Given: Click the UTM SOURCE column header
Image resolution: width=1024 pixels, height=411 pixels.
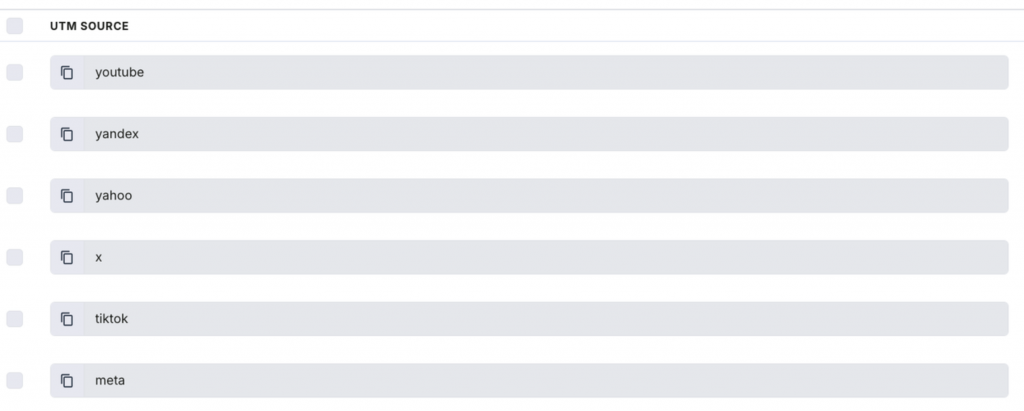Looking at the screenshot, I should tap(89, 26).
